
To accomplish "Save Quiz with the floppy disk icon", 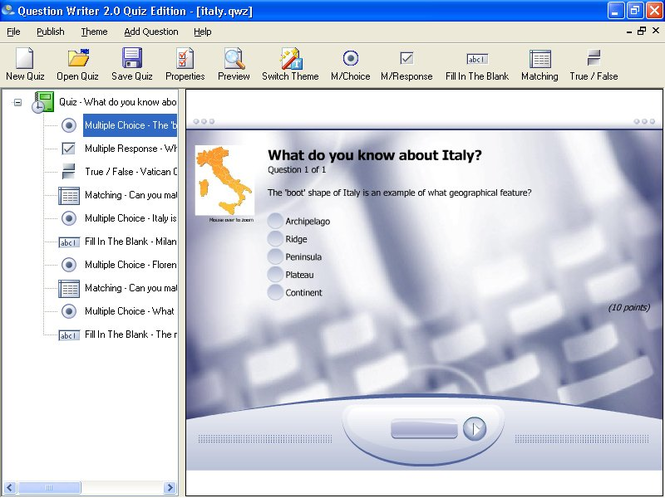I will [132, 64].
